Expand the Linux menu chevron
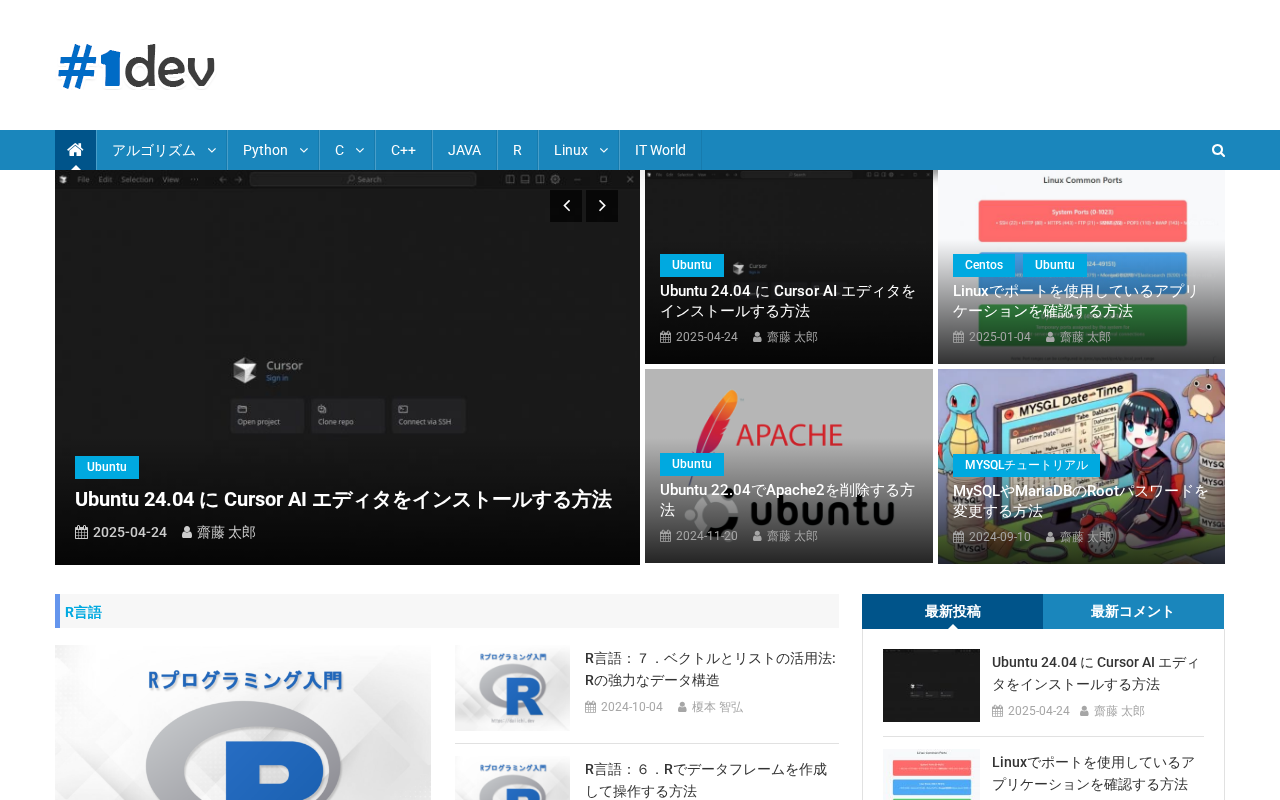The width and height of the screenshot is (1280, 800). (x=604, y=150)
